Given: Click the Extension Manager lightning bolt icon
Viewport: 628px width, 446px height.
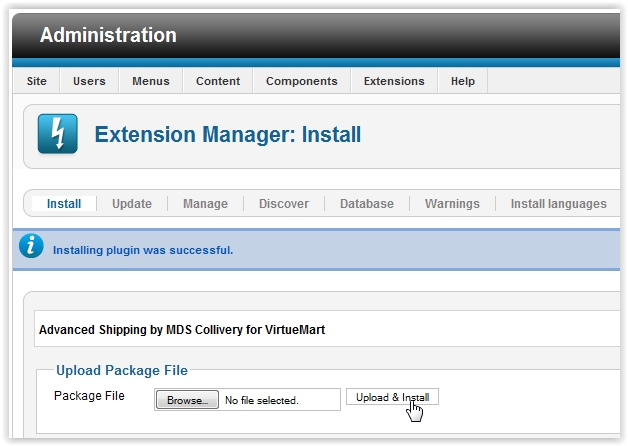Looking at the screenshot, I should point(57,134).
